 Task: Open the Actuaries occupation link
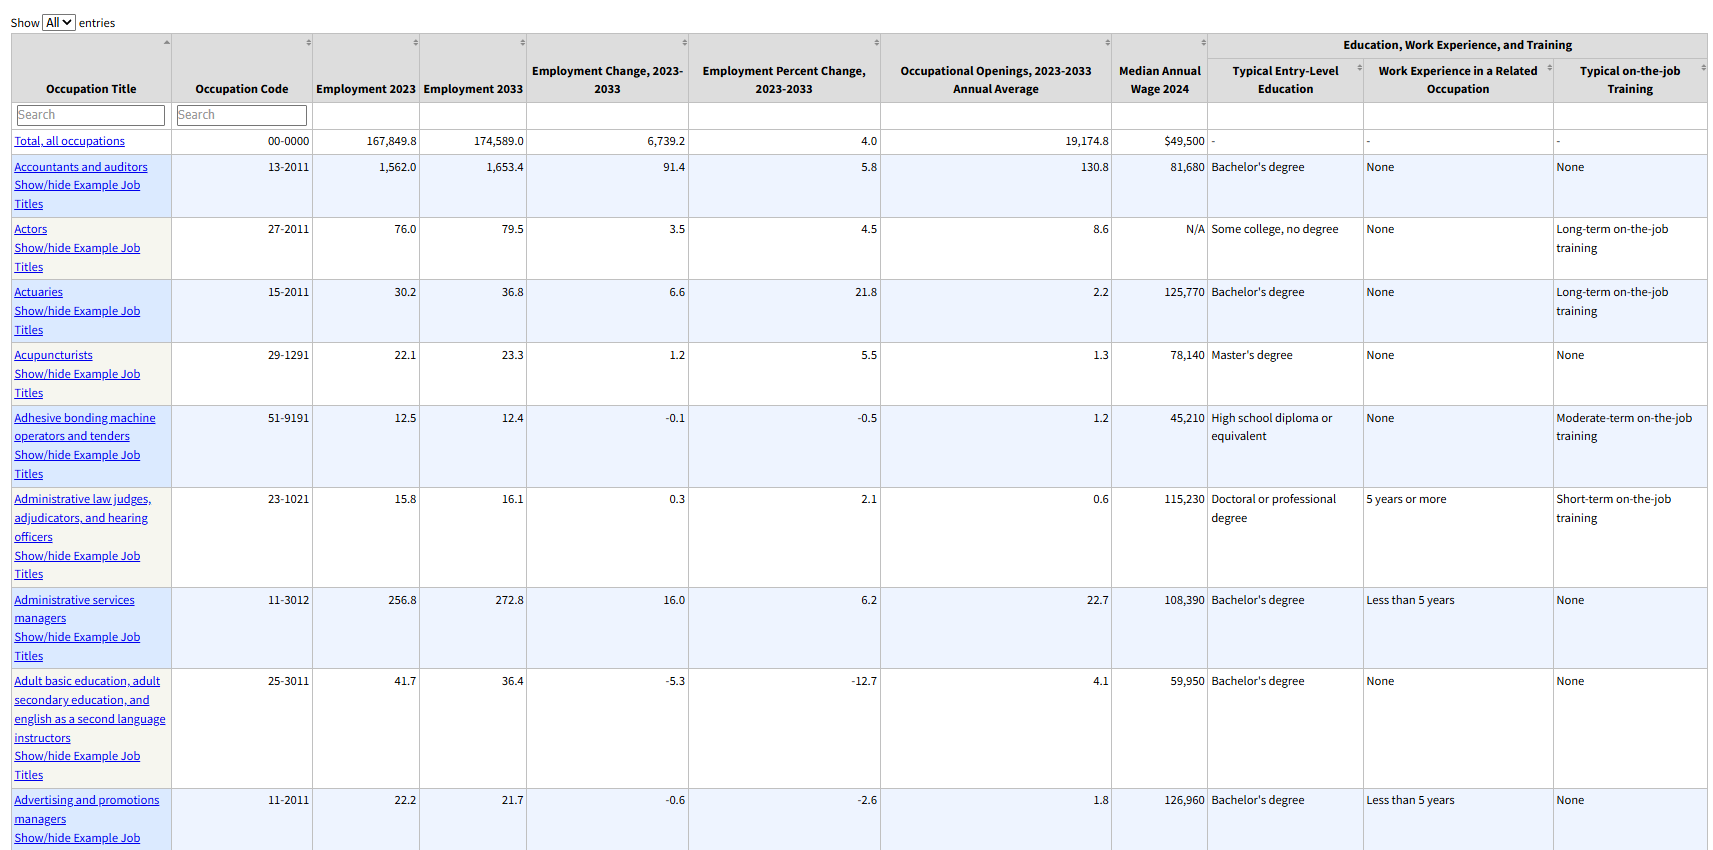tap(39, 292)
